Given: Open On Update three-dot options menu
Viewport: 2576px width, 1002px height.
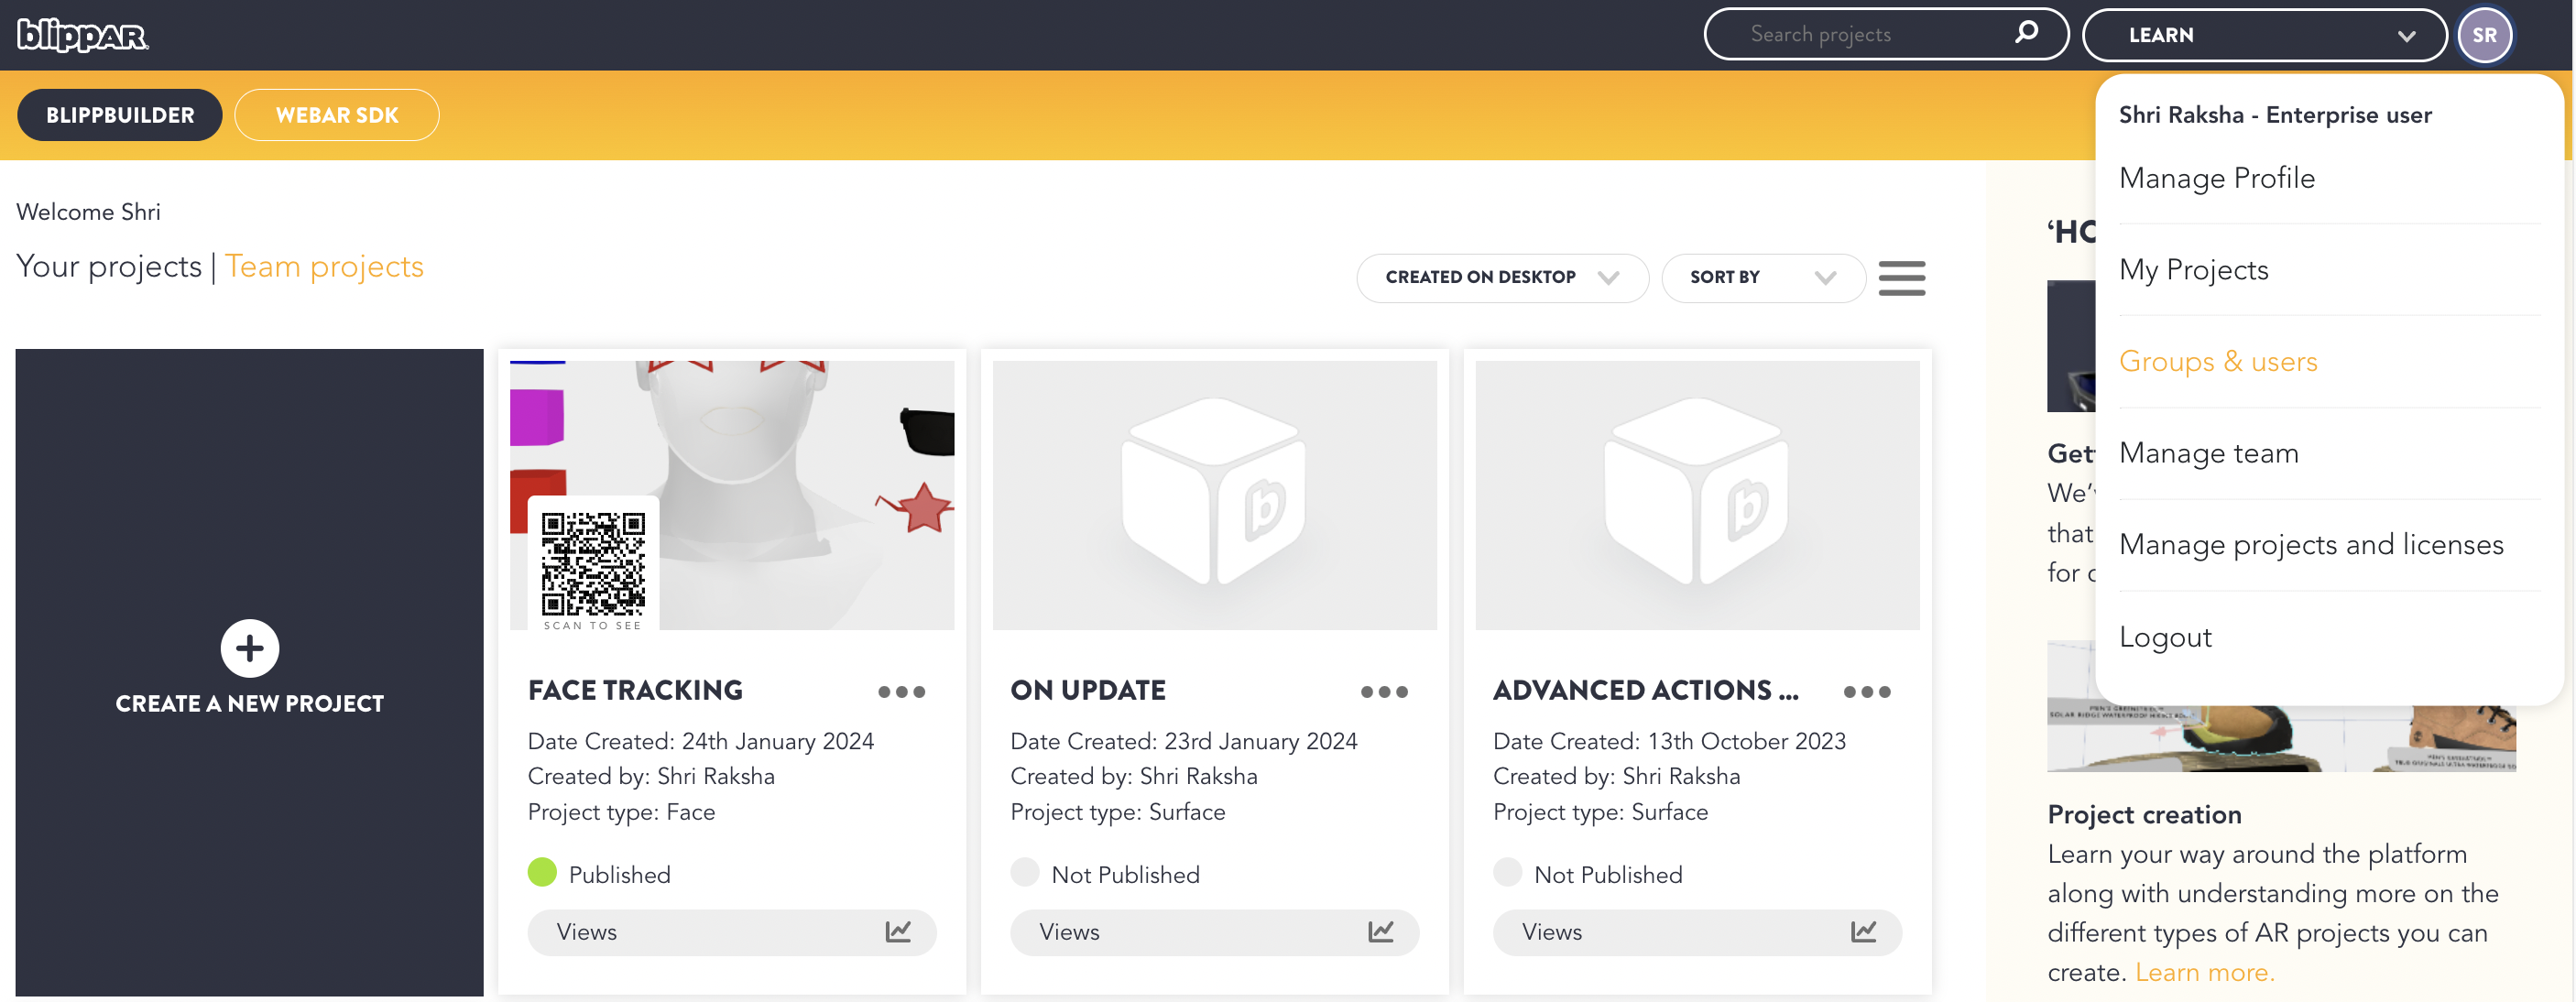Looking at the screenshot, I should coord(1383,692).
